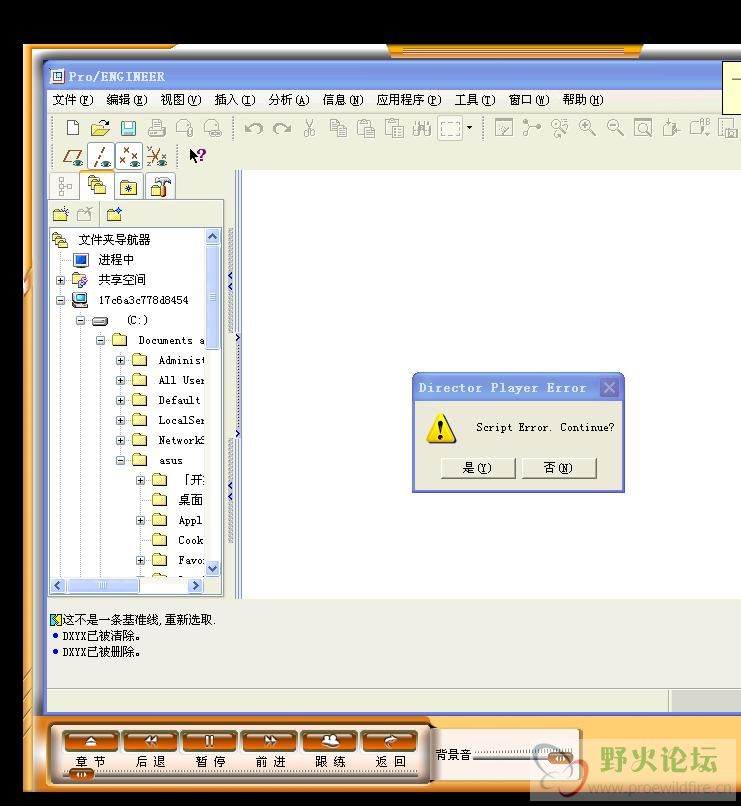This screenshot has width=741, height=806.
Task: Open the 文件(F) menu
Action: tap(73, 100)
